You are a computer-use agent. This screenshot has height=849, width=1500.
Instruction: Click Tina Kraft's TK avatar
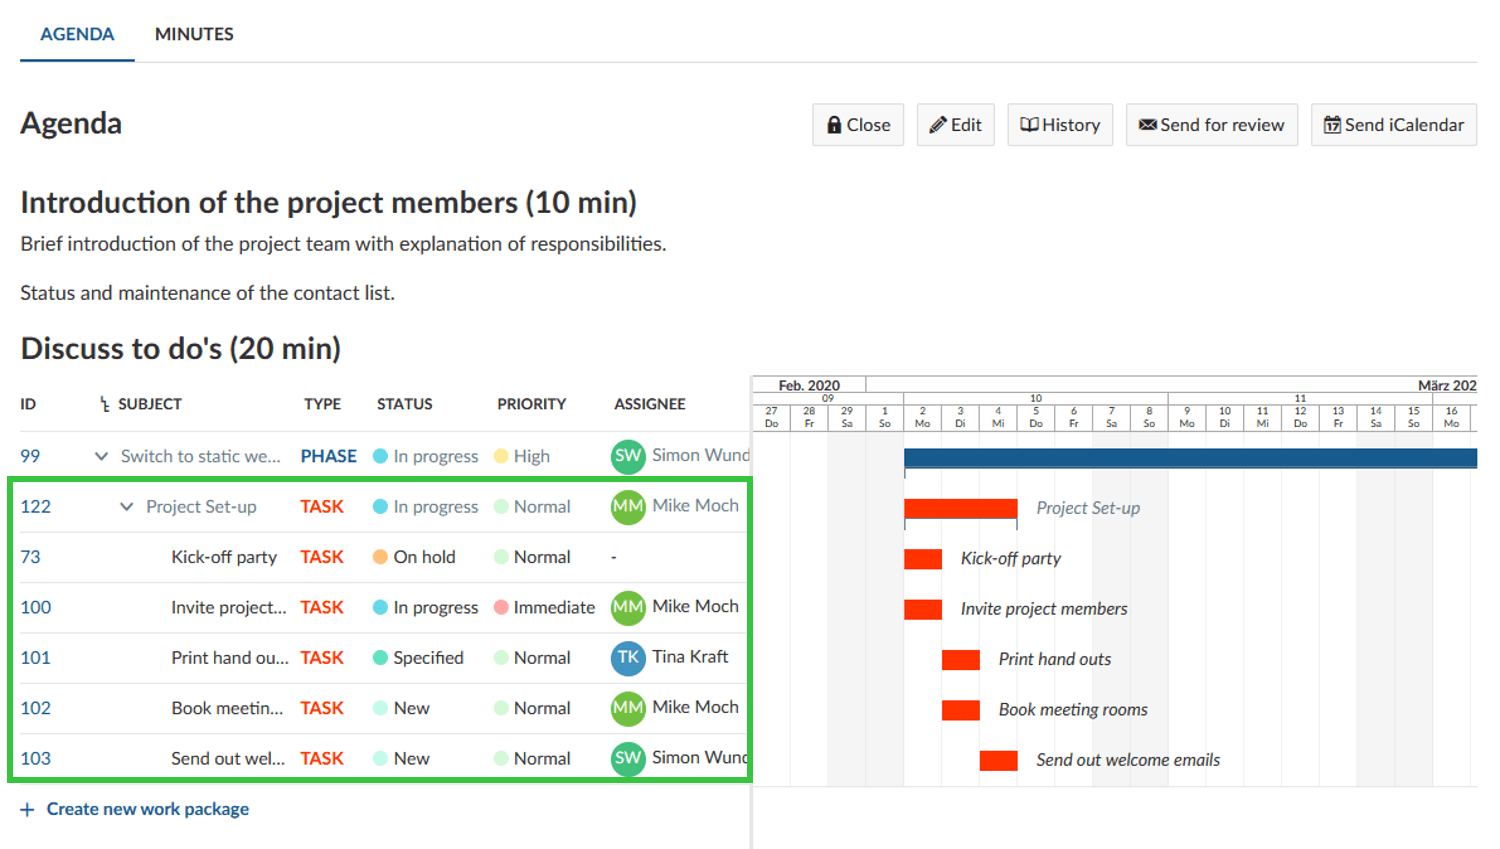pos(628,657)
